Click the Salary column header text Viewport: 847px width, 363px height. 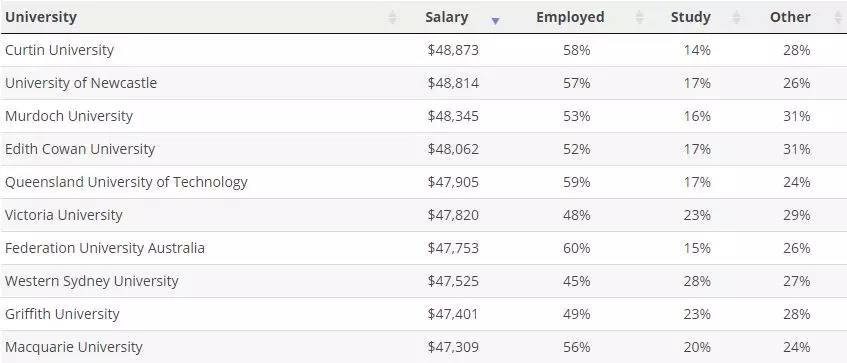pyautogui.click(x=446, y=17)
